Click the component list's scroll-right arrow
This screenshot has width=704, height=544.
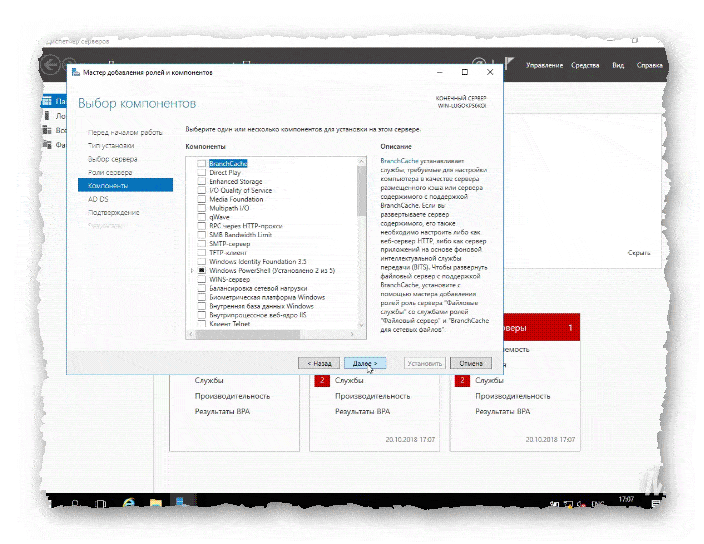[x=352, y=334]
